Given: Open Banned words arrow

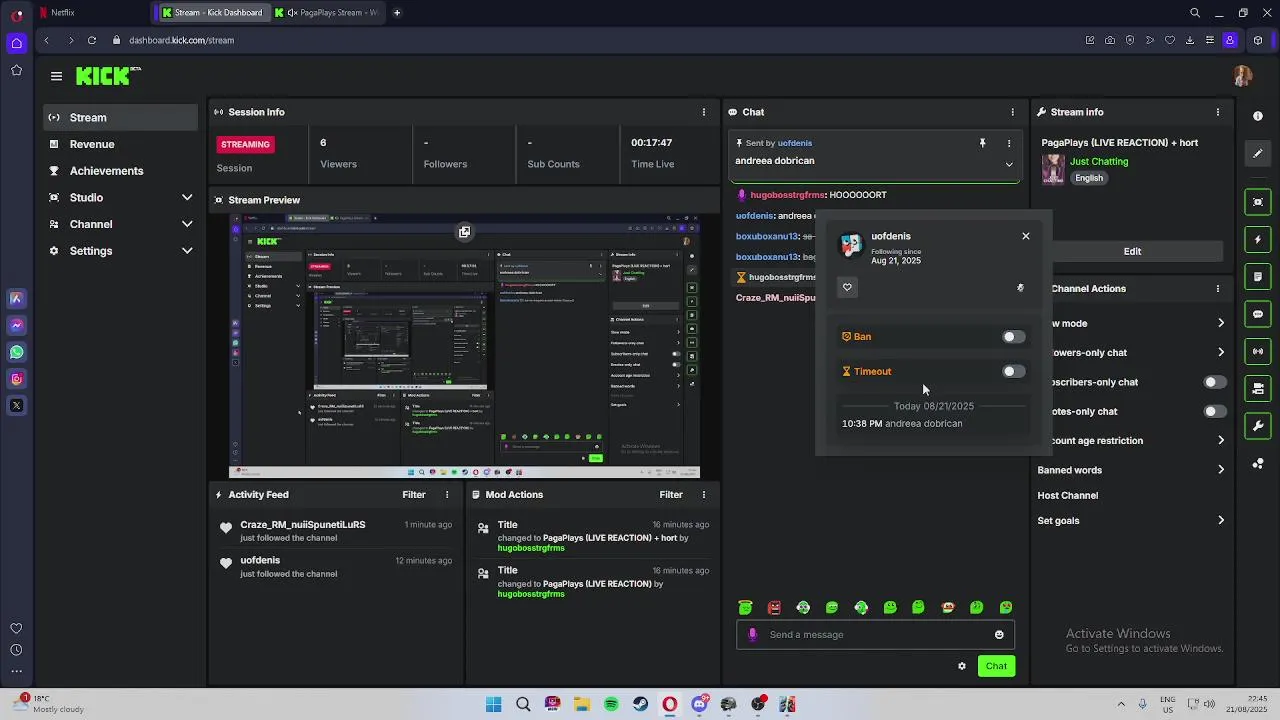Looking at the screenshot, I should click(x=1220, y=470).
